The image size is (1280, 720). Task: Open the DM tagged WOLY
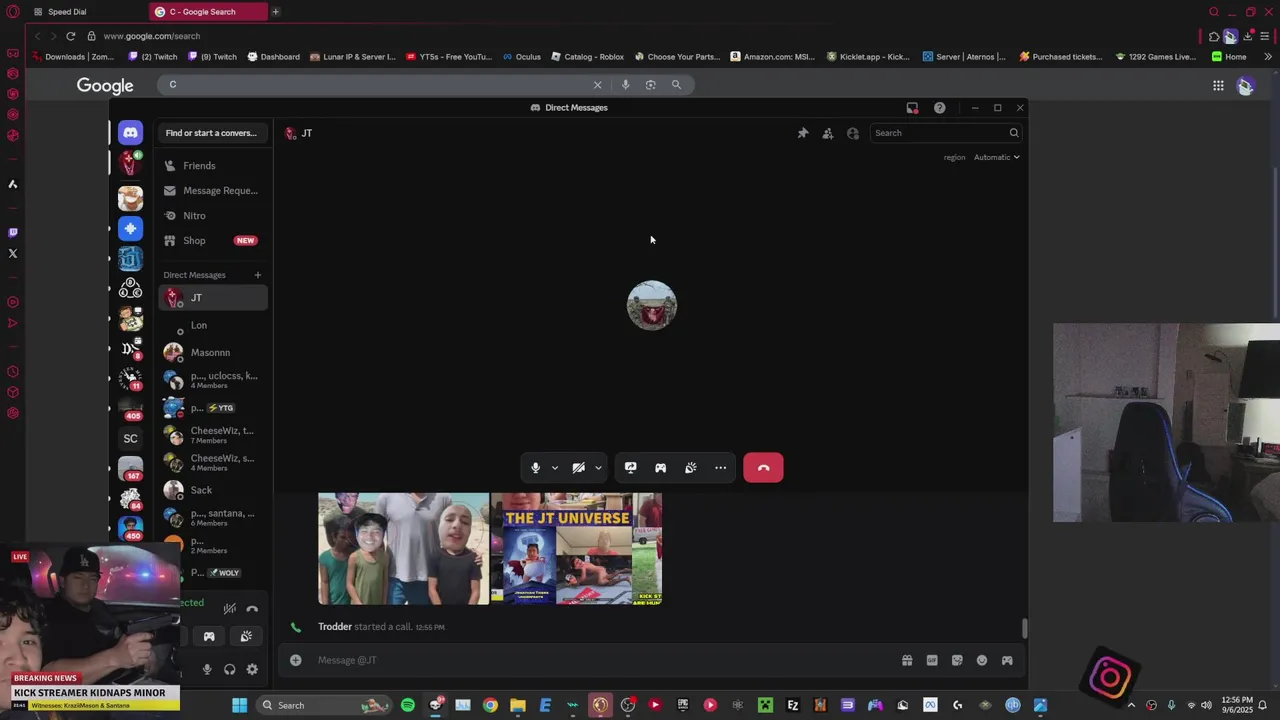point(213,573)
